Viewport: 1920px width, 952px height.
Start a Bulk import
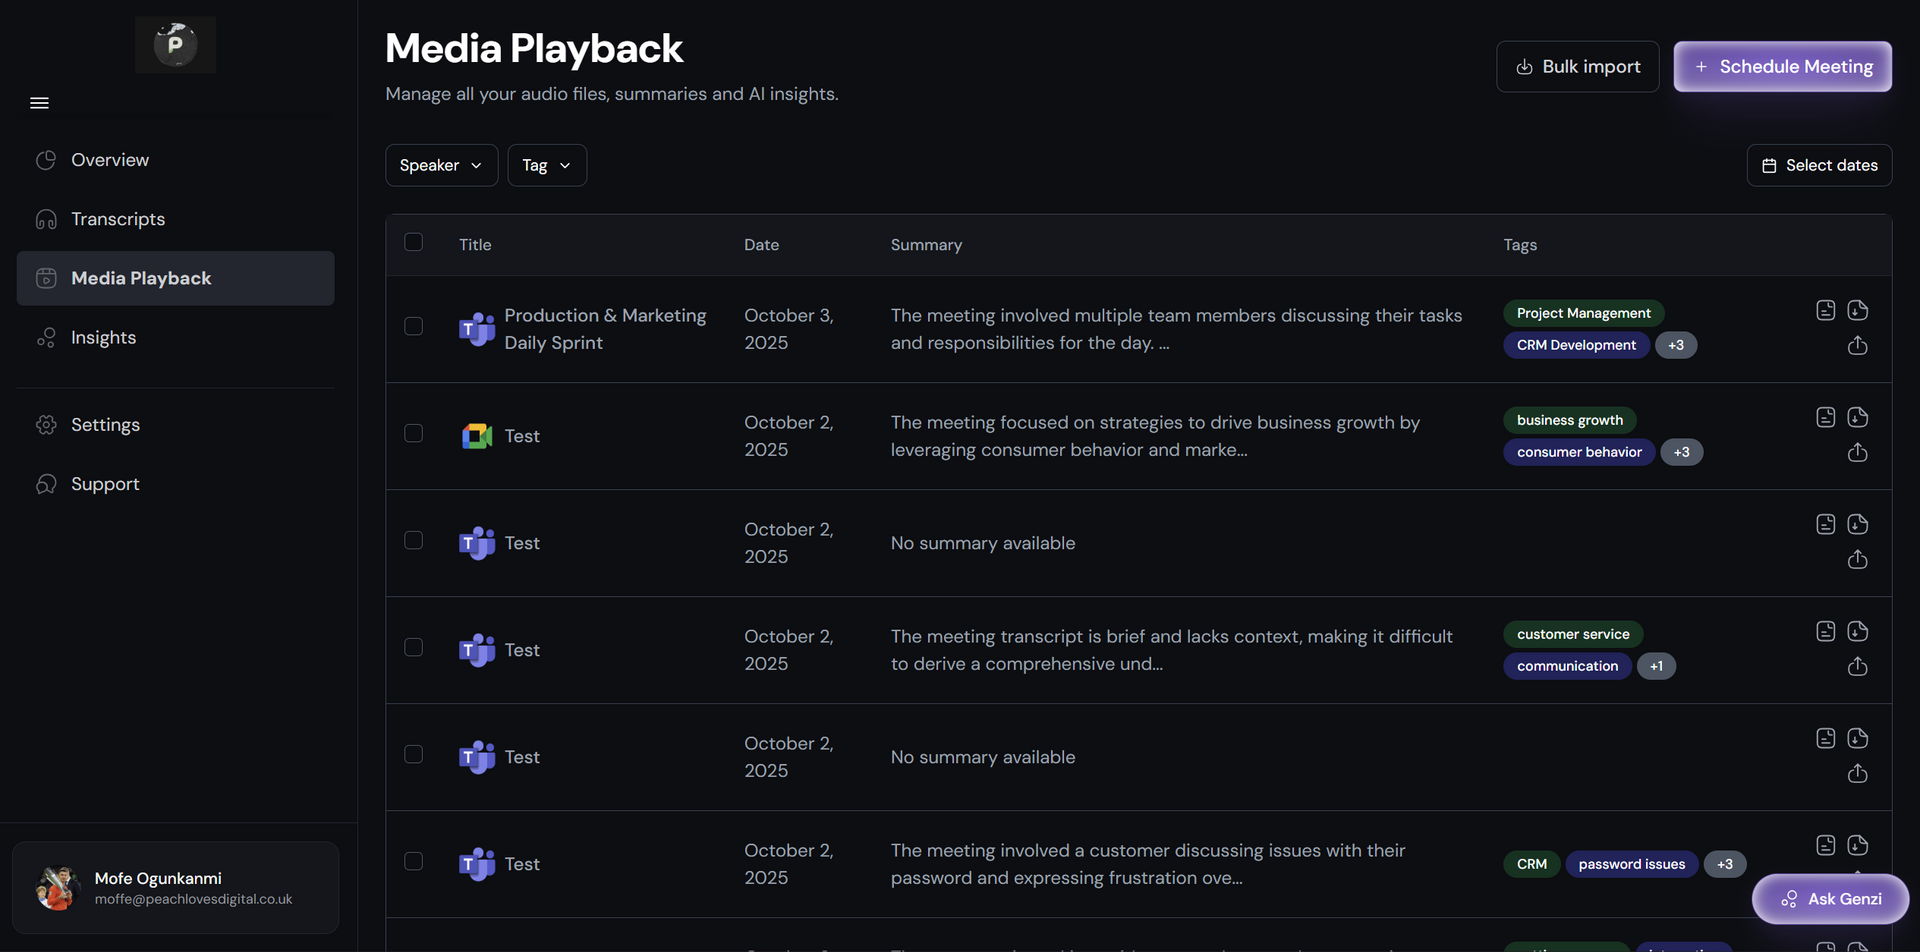1577,66
